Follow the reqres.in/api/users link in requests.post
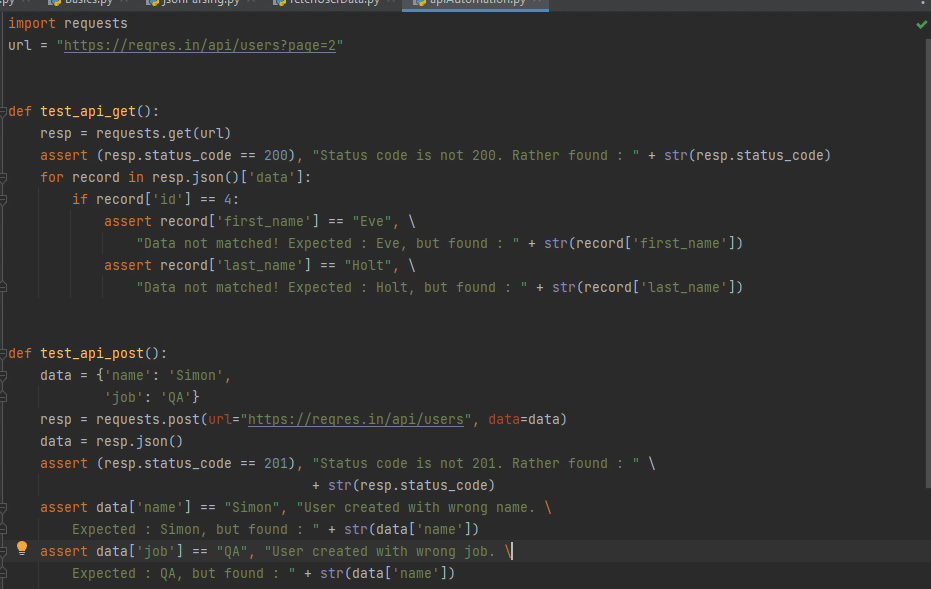This screenshot has height=589, width=931. tap(356, 419)
